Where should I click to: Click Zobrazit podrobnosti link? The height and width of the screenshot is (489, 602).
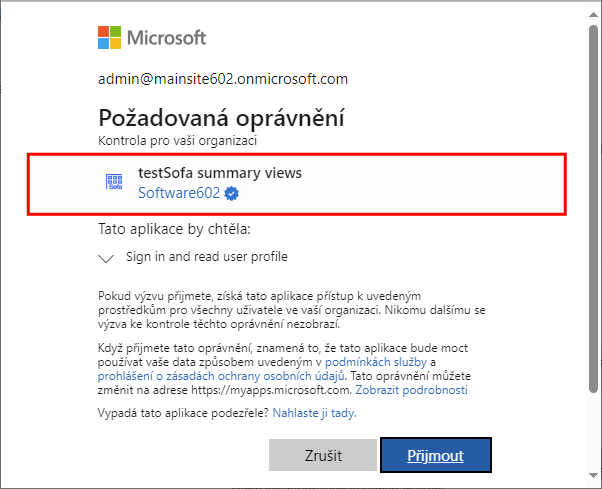click(412, 390)
